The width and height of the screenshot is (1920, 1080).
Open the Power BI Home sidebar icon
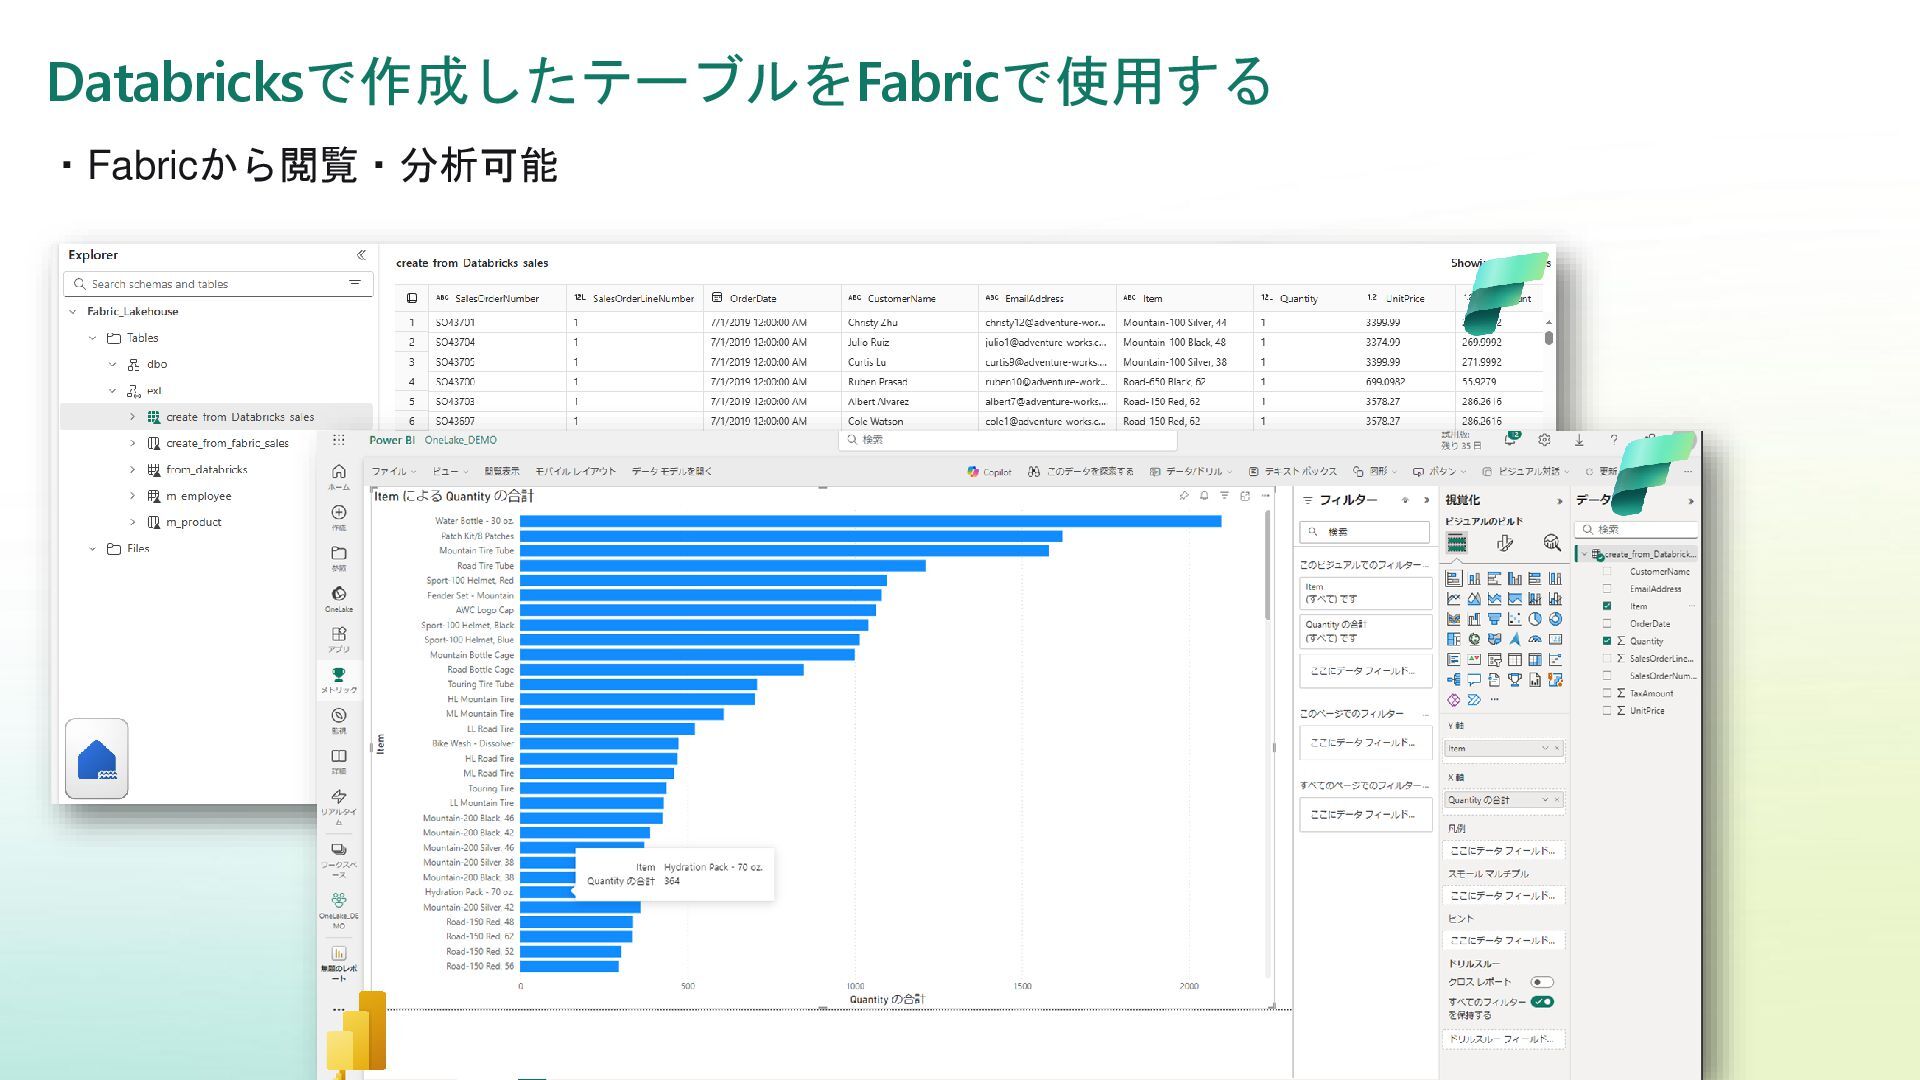click(x=339, y=474)
